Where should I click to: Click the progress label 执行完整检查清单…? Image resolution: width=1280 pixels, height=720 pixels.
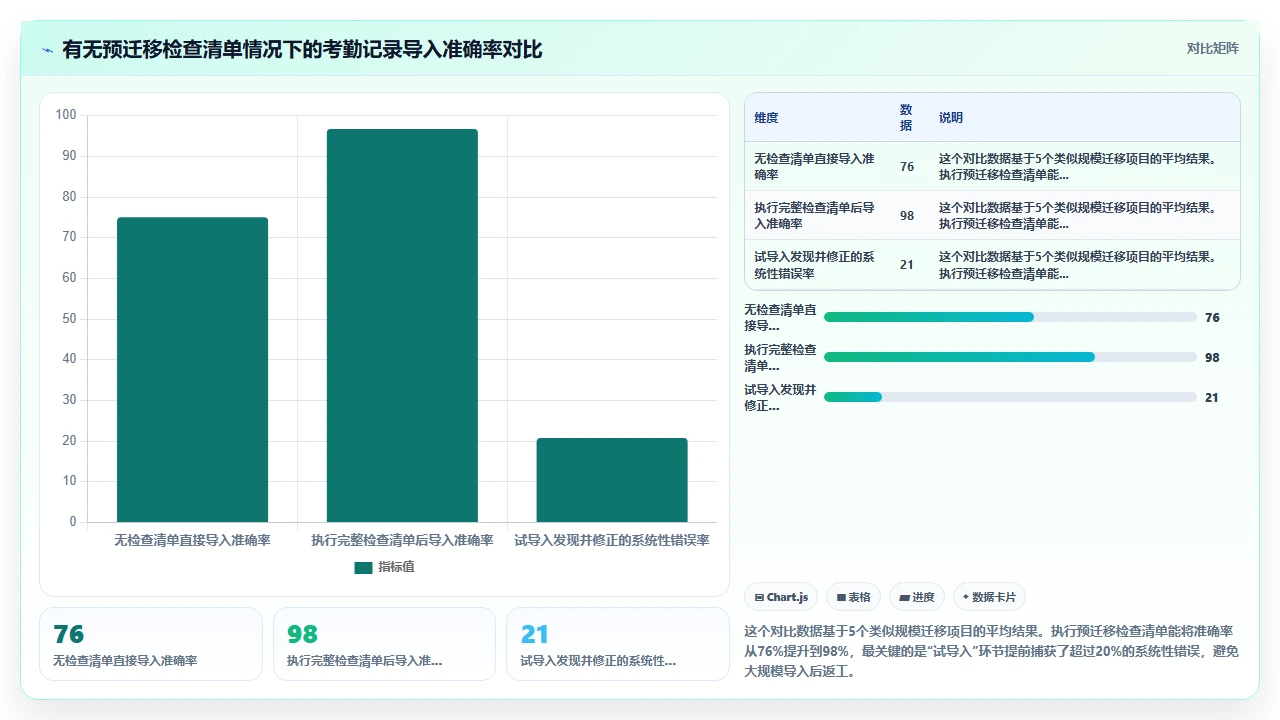pyautogui.click(x=781, y=357)
